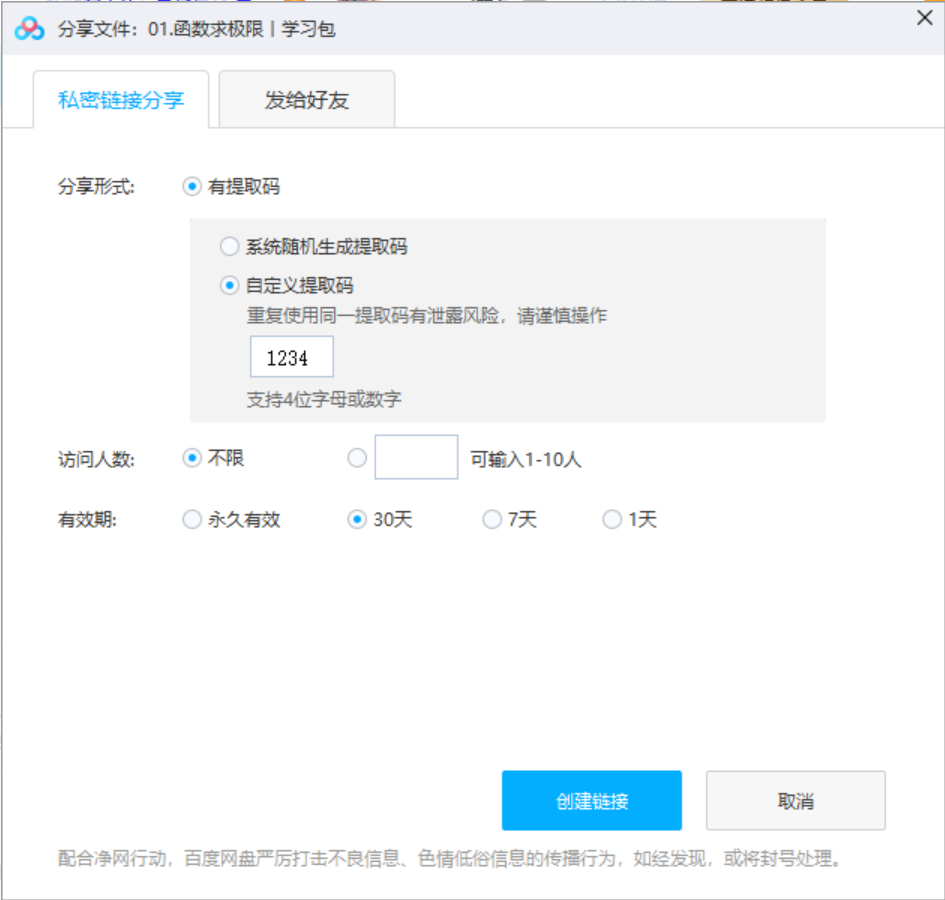The image size is (945, 900).
Task: Set validity to 7天
Action: (x=492, y=519)
